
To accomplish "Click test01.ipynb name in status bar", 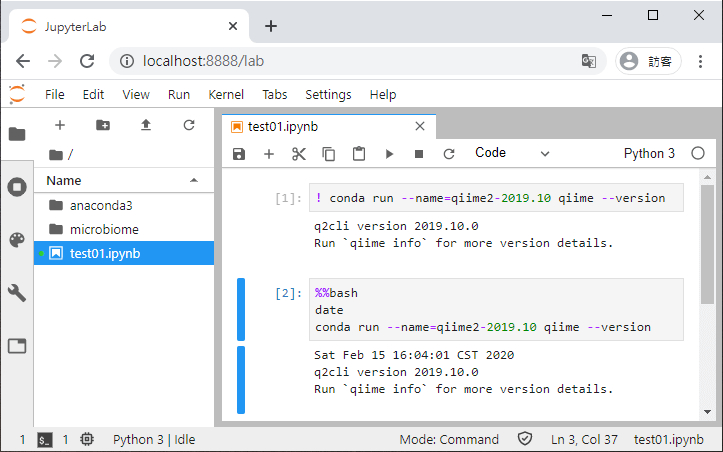I will pos(669,440).
